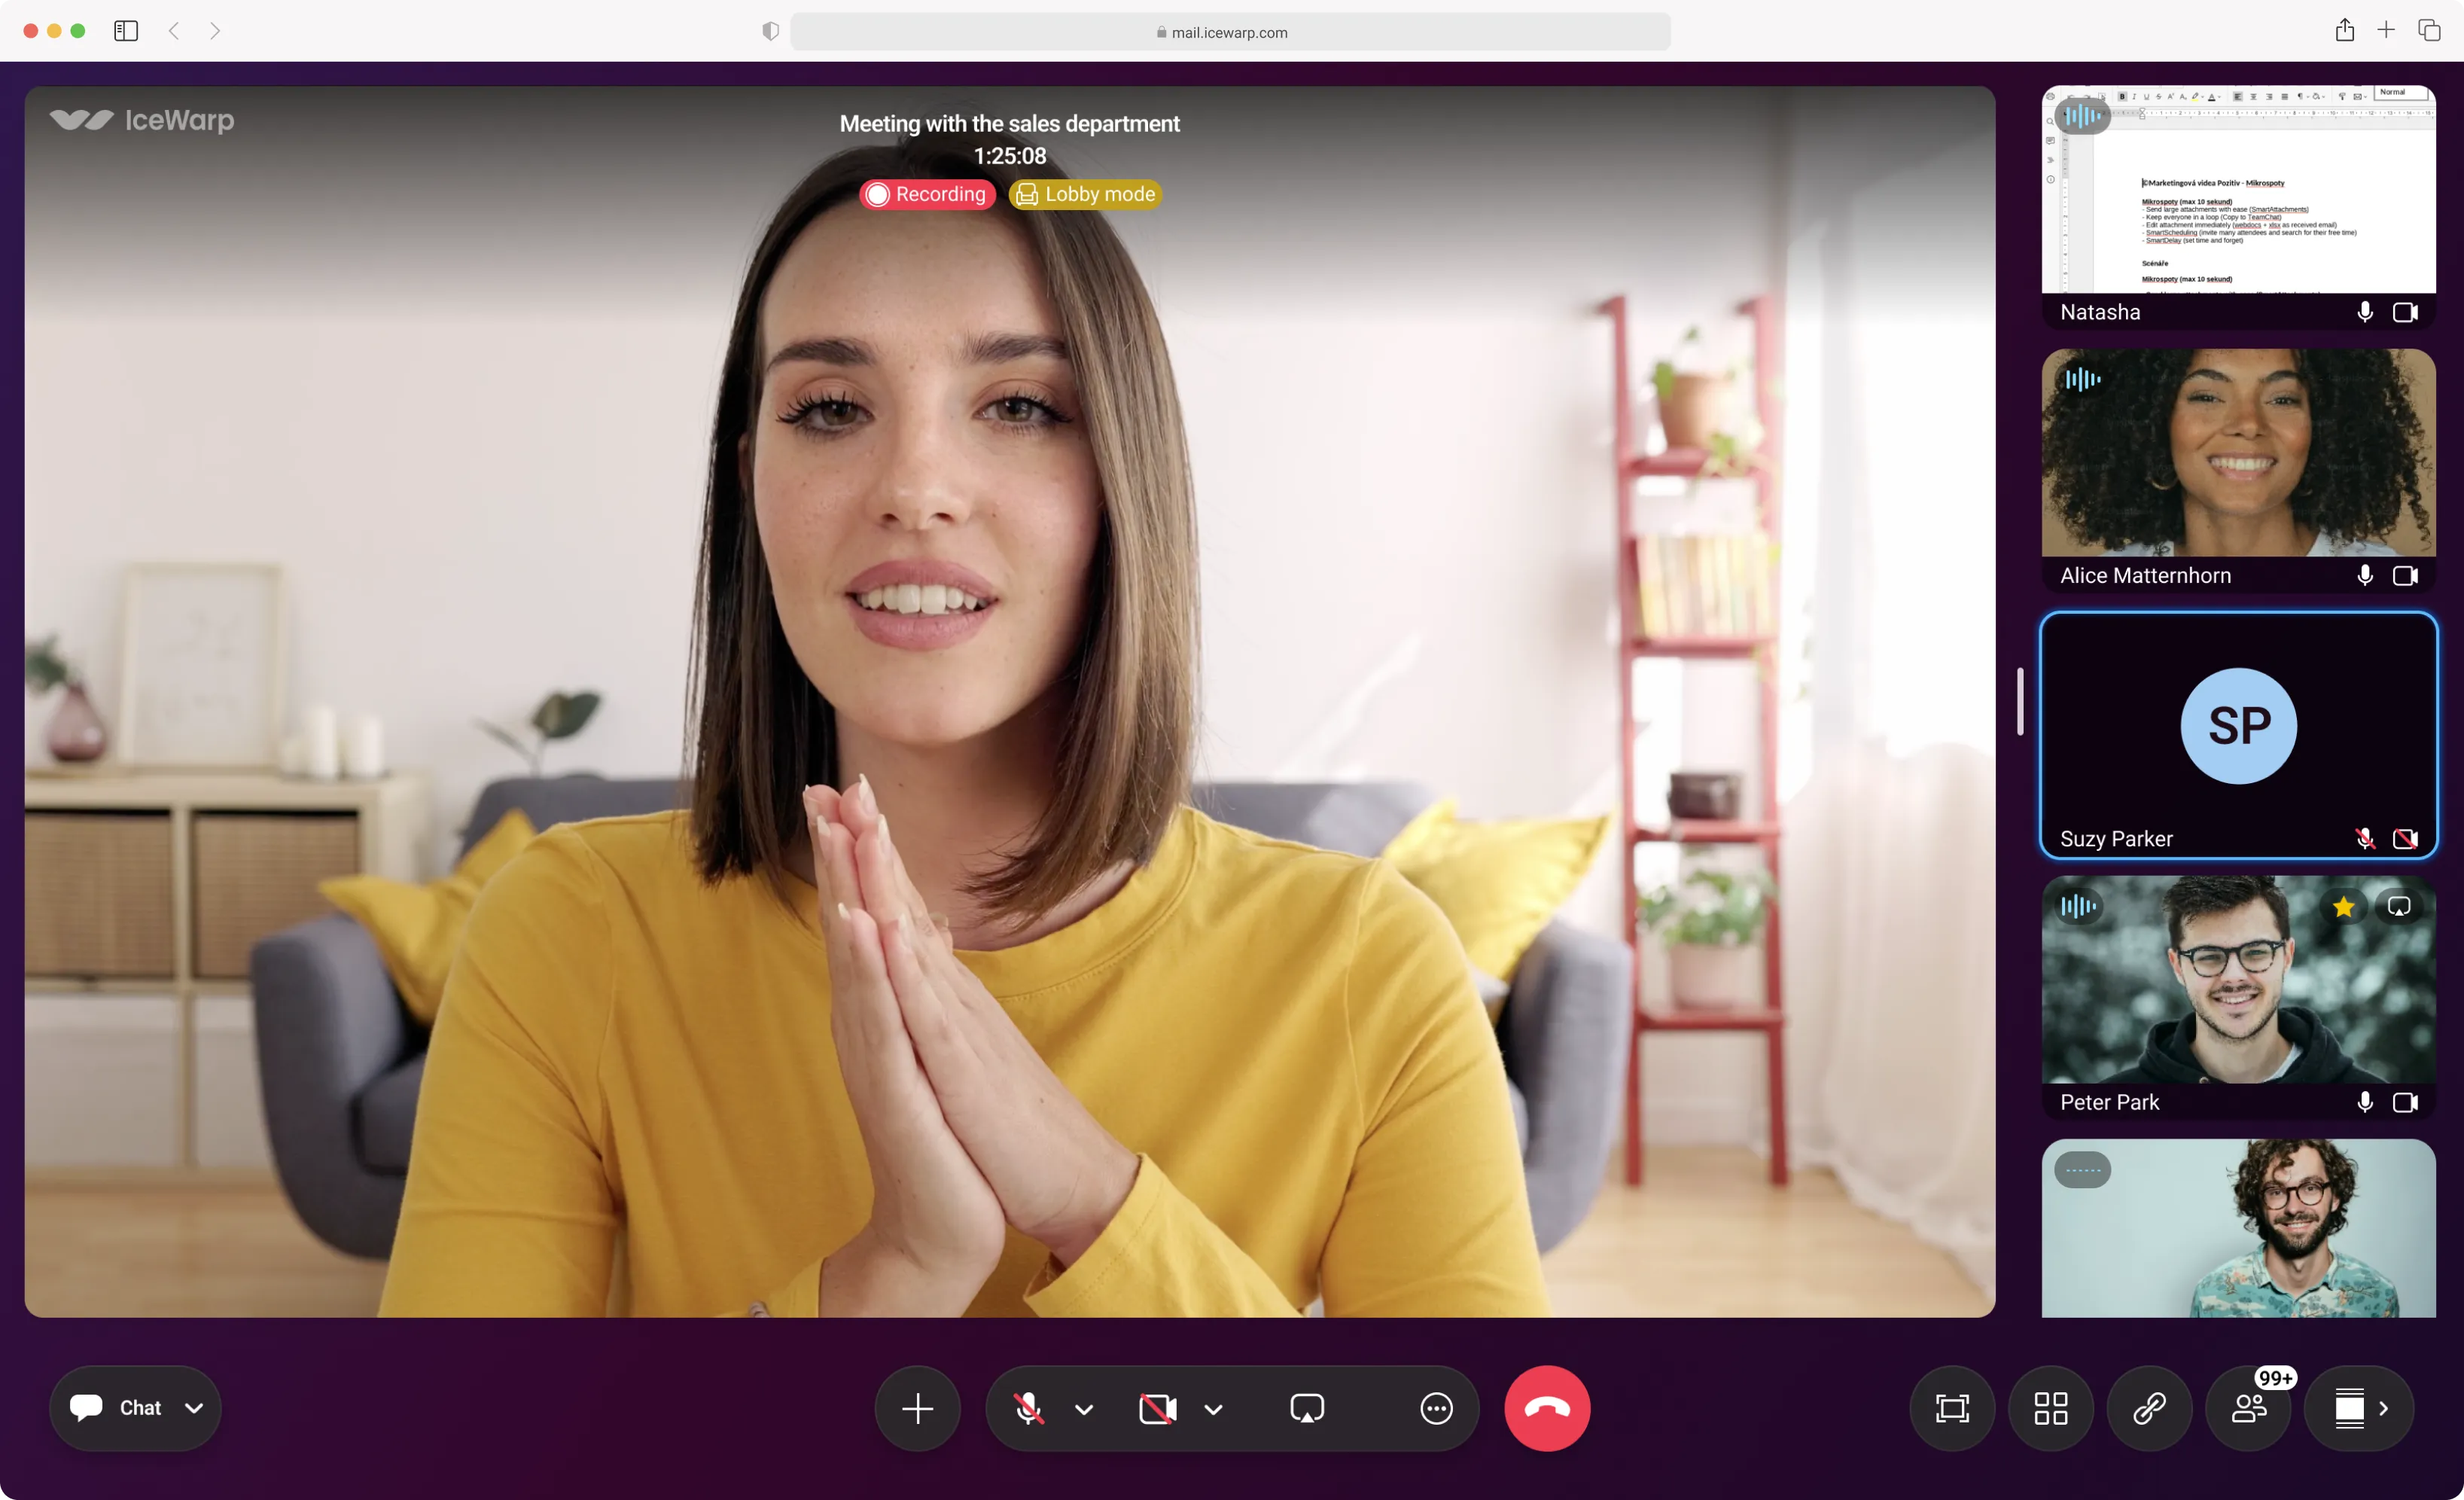Viewport: 2464px width, 1500px height.
Task: Toggle Lobby mode badge
Action: tap(1085, 194)
